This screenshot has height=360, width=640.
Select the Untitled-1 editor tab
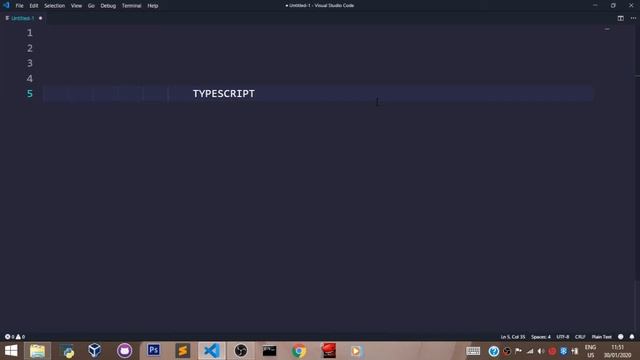click(x=22, y=18)
